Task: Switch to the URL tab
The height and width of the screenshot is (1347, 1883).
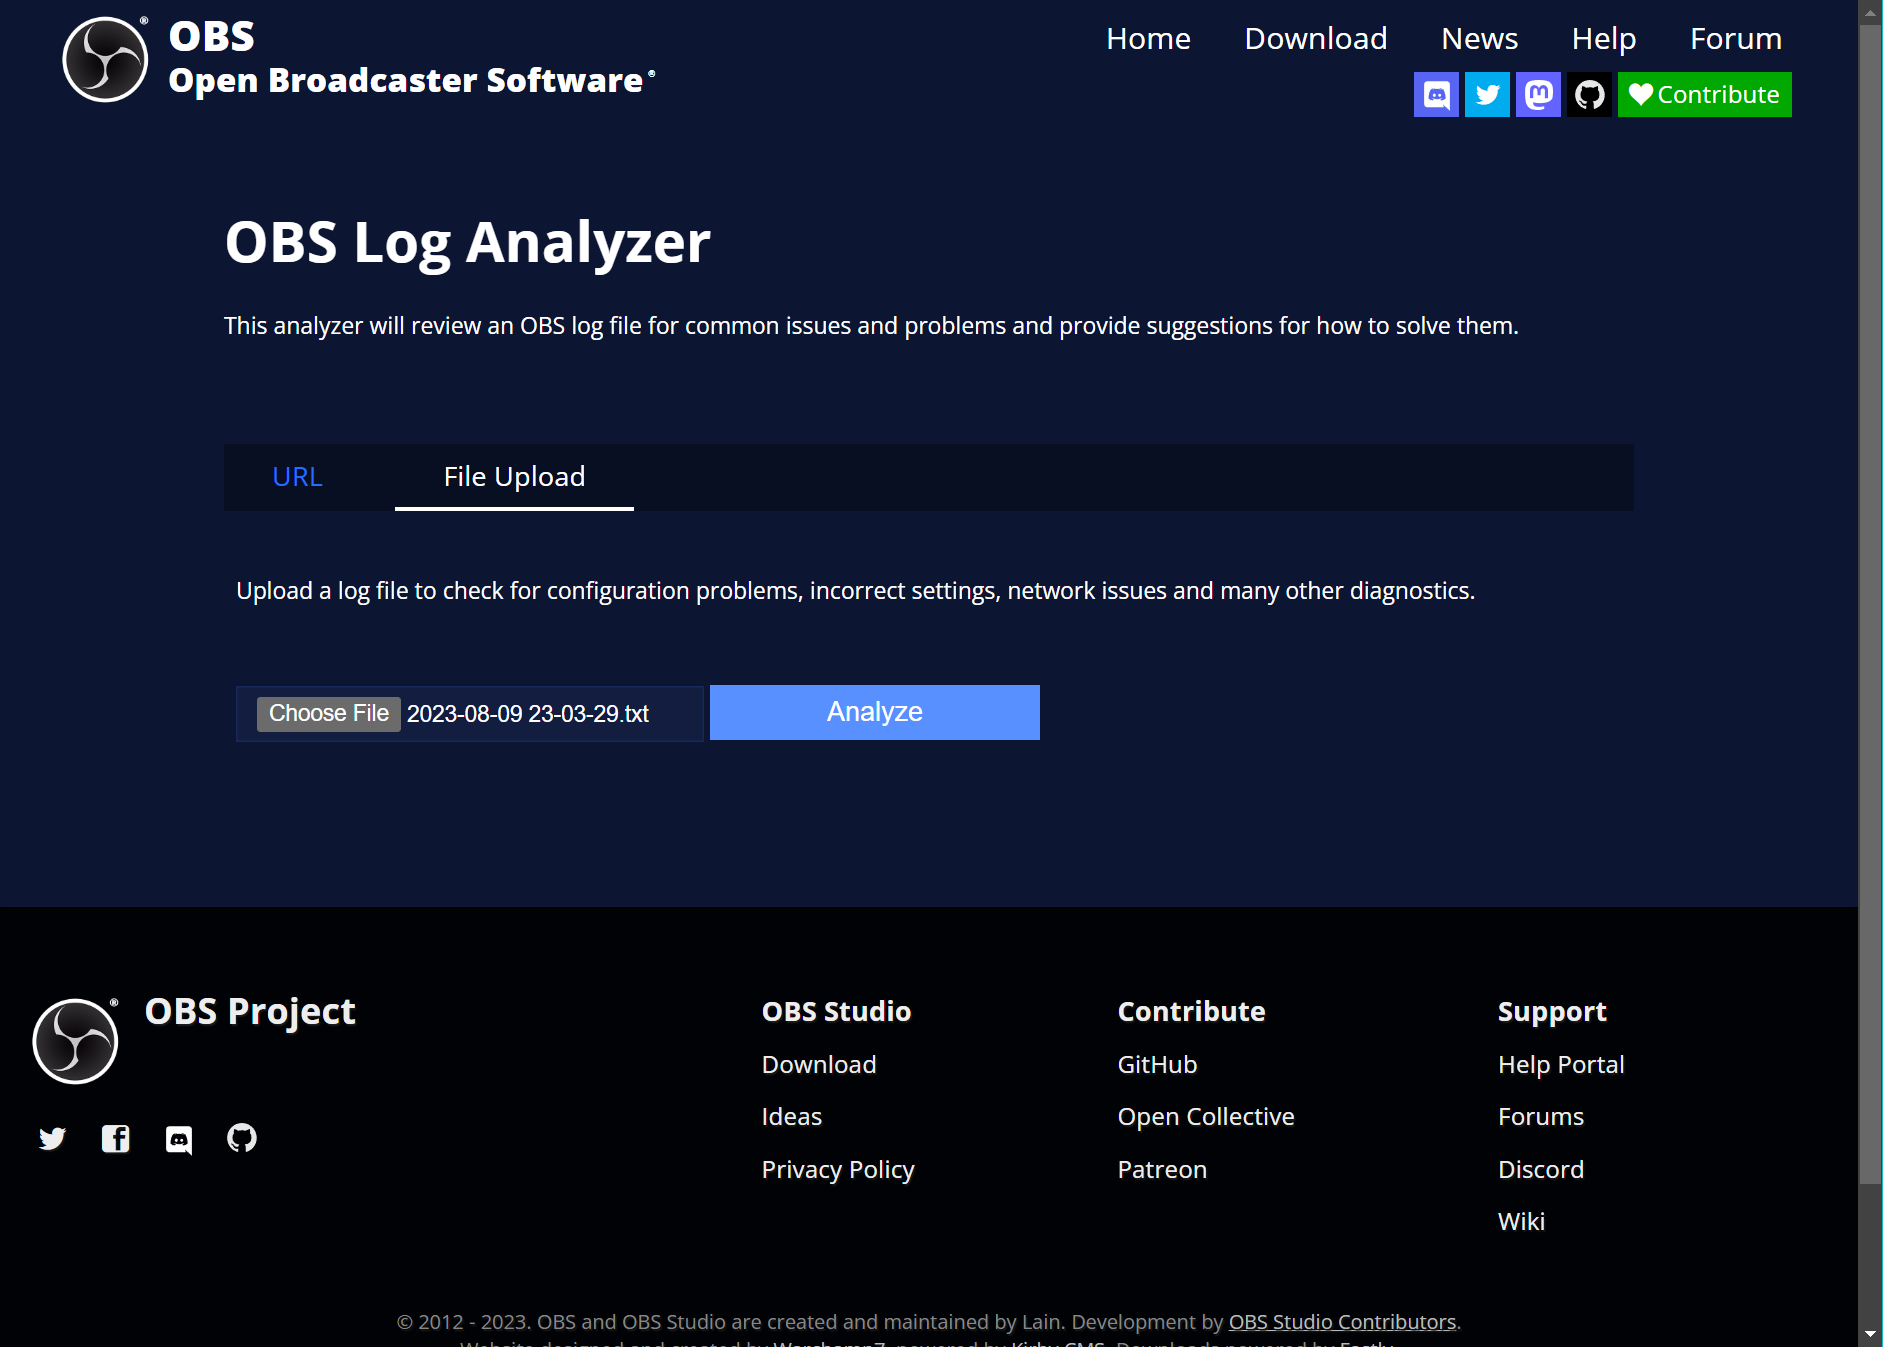Action: (x=297, y=477)
